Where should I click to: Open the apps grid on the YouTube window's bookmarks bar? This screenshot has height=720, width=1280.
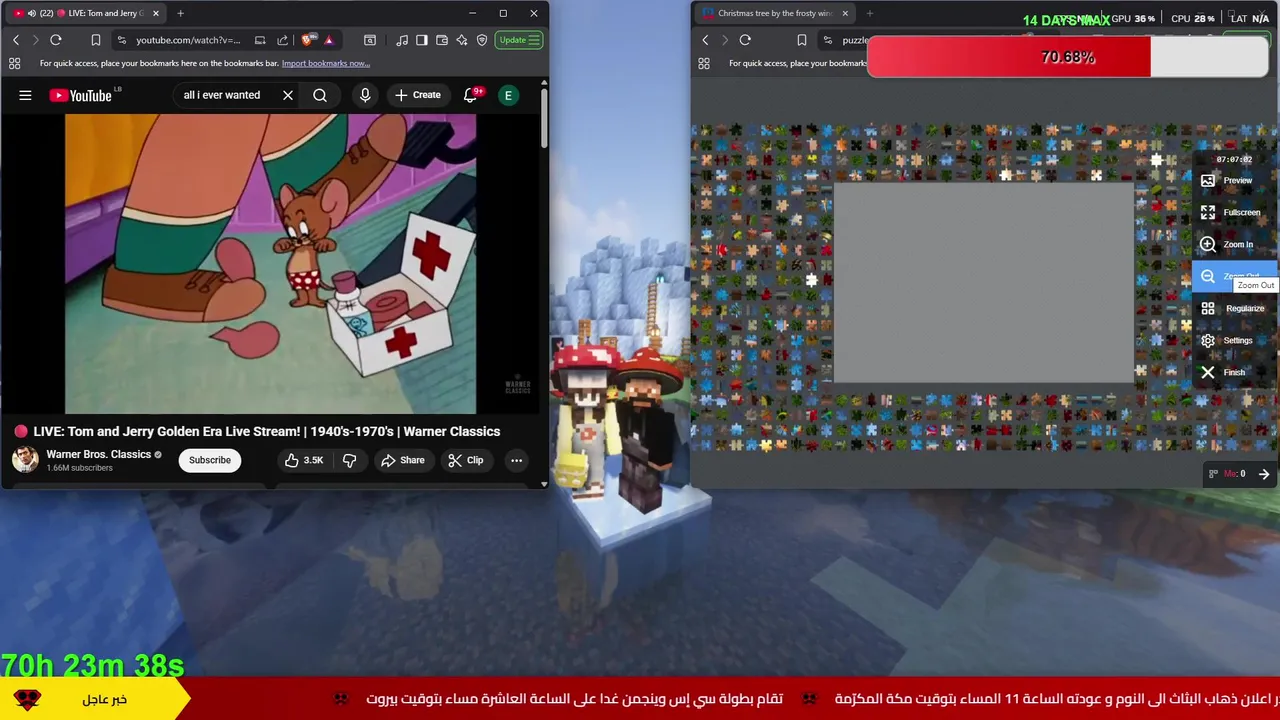click(x=15, y=63)
